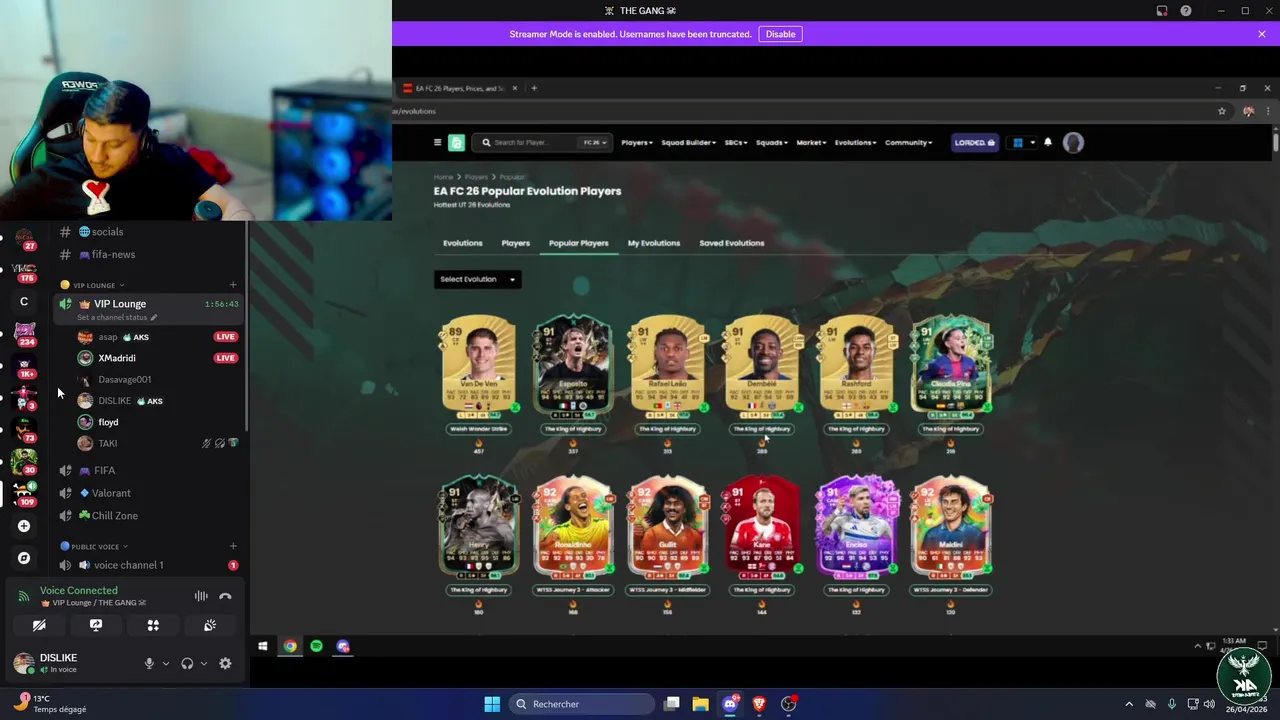This screenshot has width=1280, height=720.
Task: Disable Streamer Mode in purple banner
Action: (x=780, y=34)
